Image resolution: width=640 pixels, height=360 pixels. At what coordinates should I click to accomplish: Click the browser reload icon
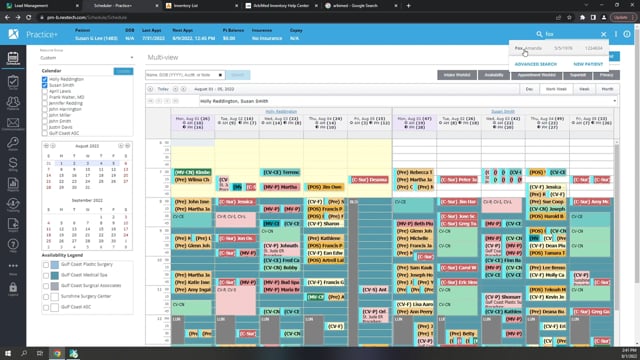[x=29, y=18]
